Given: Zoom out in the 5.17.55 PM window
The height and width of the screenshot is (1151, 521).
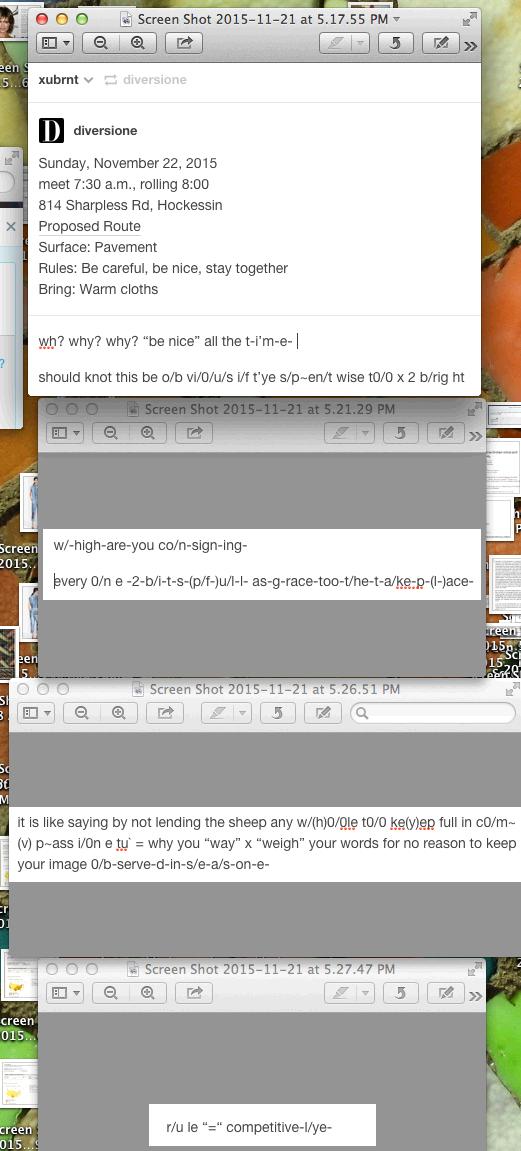Looking at the screenshot, I should click(101, 43).
